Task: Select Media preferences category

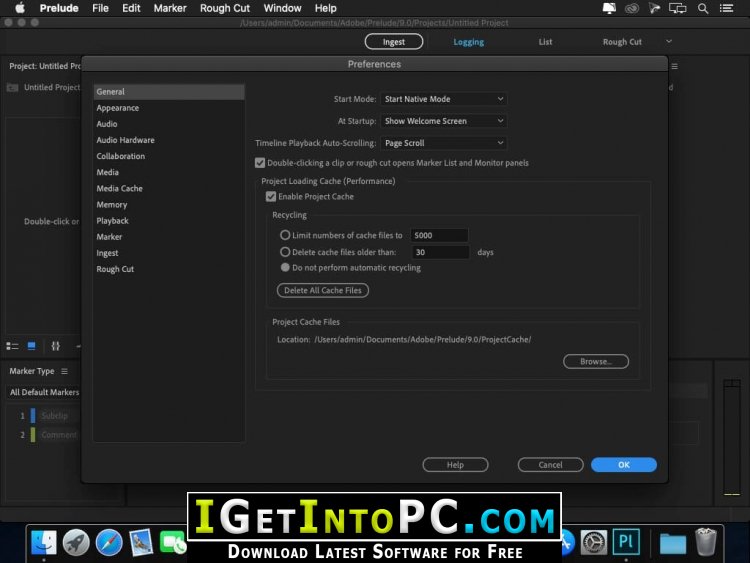Action: point(169,172)
